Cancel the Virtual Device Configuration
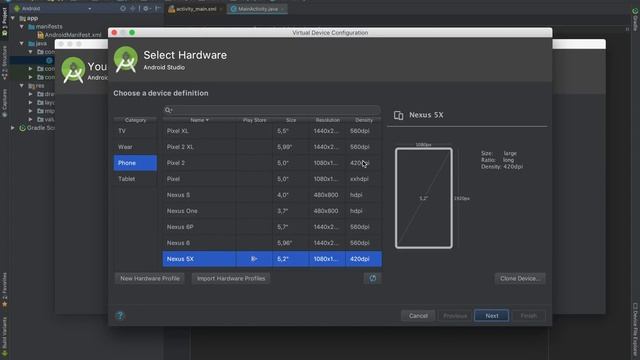 pos(418,316)
